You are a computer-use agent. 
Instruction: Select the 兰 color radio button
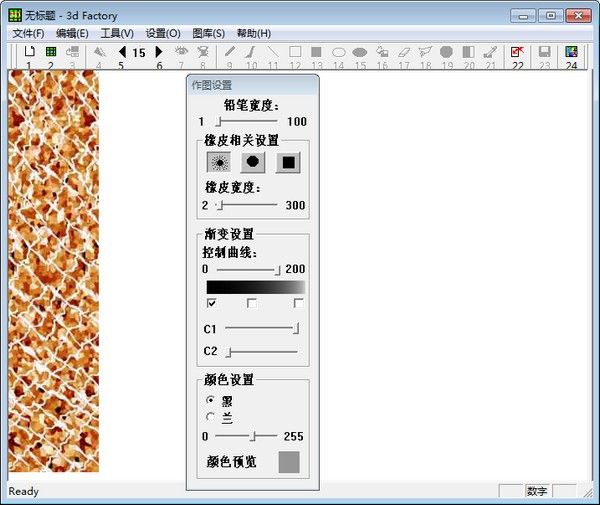coord(210,417)
